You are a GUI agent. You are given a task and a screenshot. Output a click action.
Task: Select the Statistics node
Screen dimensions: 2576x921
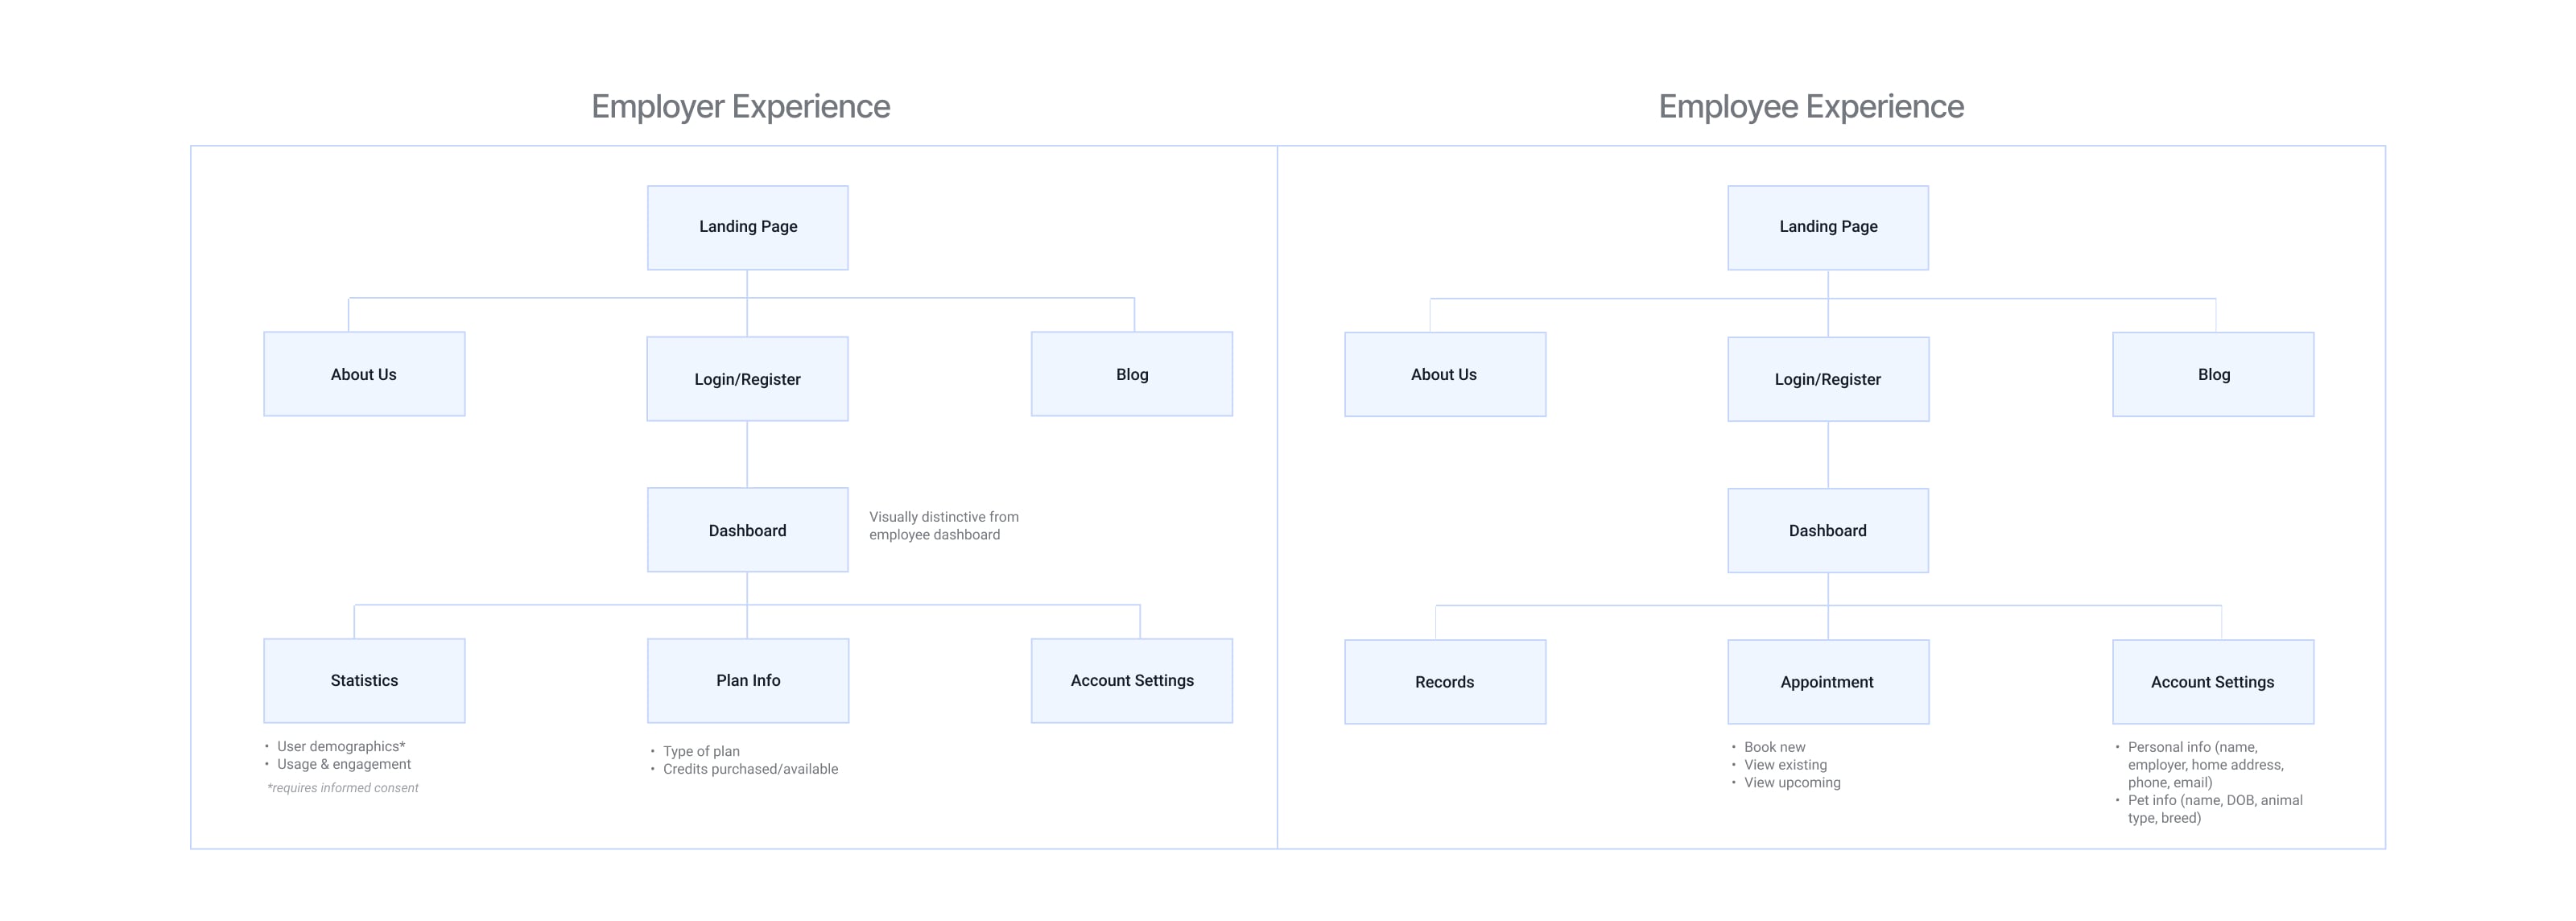(364, 680)
